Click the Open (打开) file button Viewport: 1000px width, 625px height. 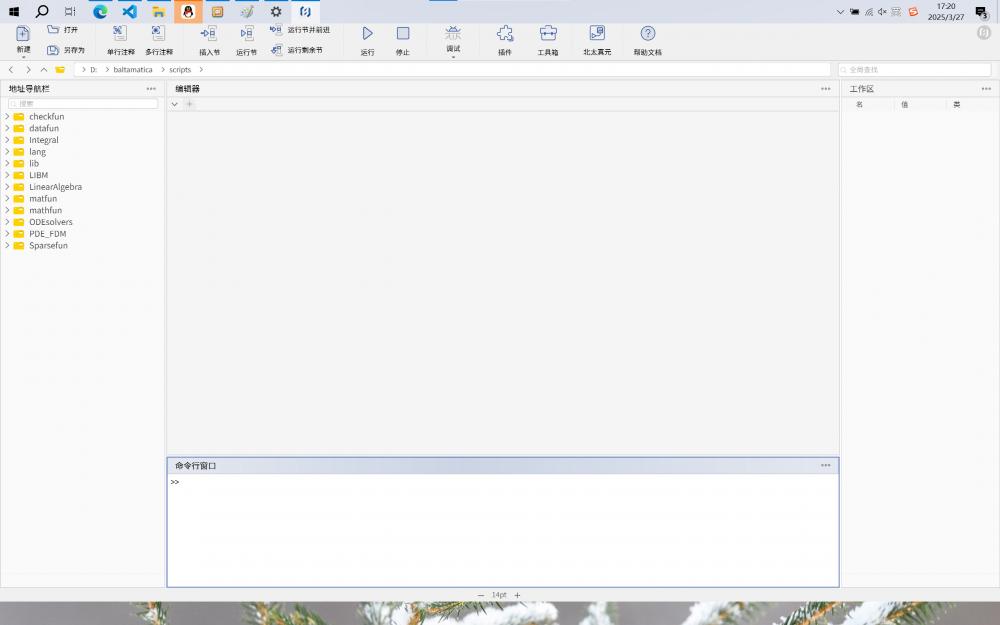(62, 30)
